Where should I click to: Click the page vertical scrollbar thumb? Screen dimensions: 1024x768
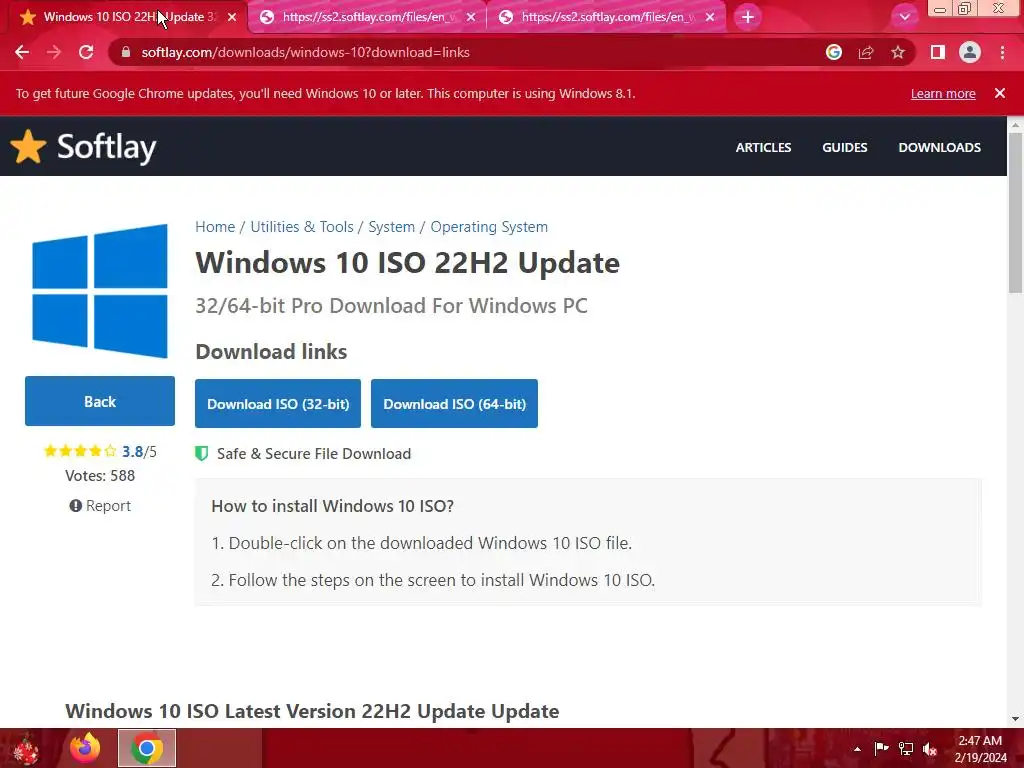click(x=1016, y=212)
